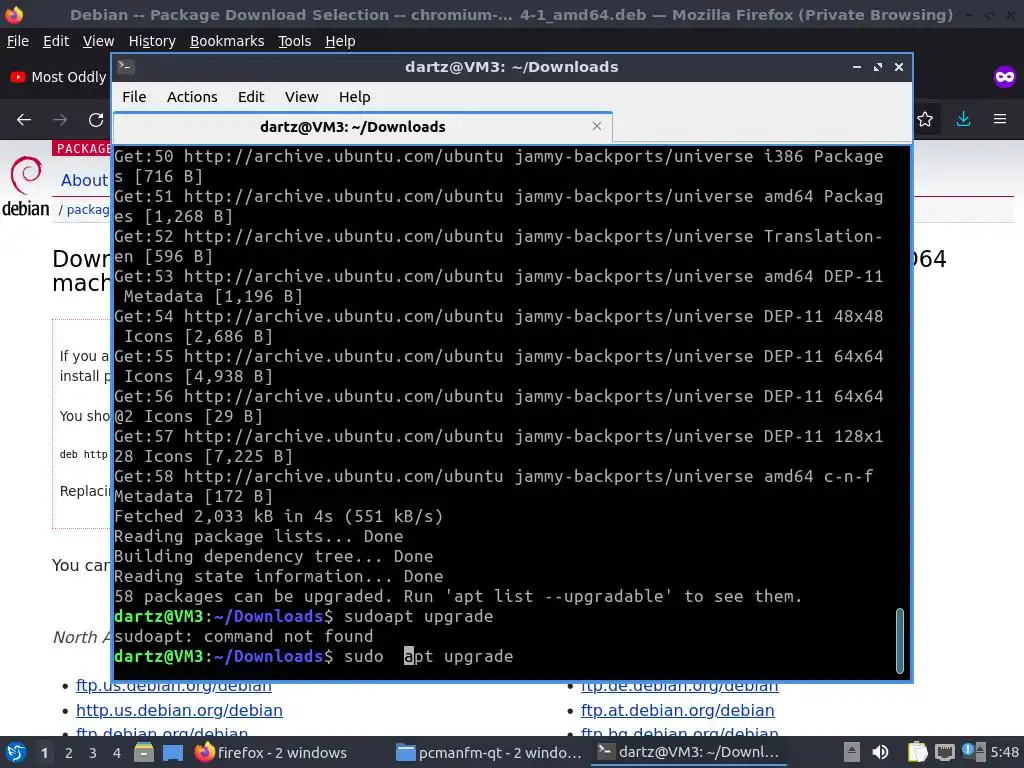Open the terminal Help menu
Viewport: 1024px width, 768px height.
(x=354, y=97)
